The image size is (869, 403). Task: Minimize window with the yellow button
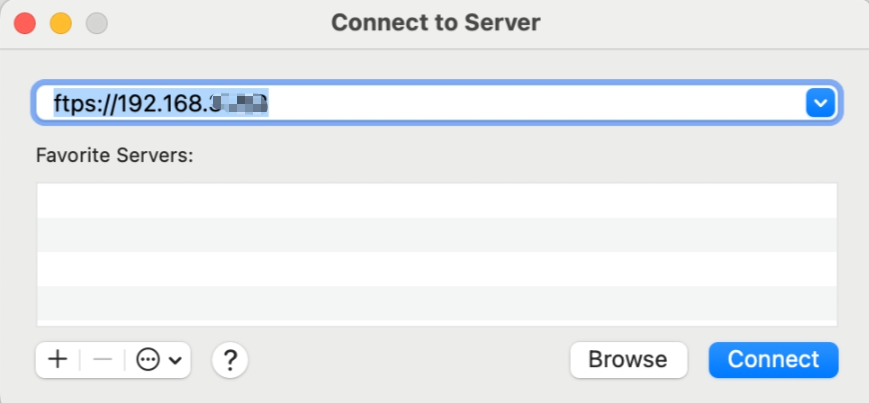tap(60, 22)
